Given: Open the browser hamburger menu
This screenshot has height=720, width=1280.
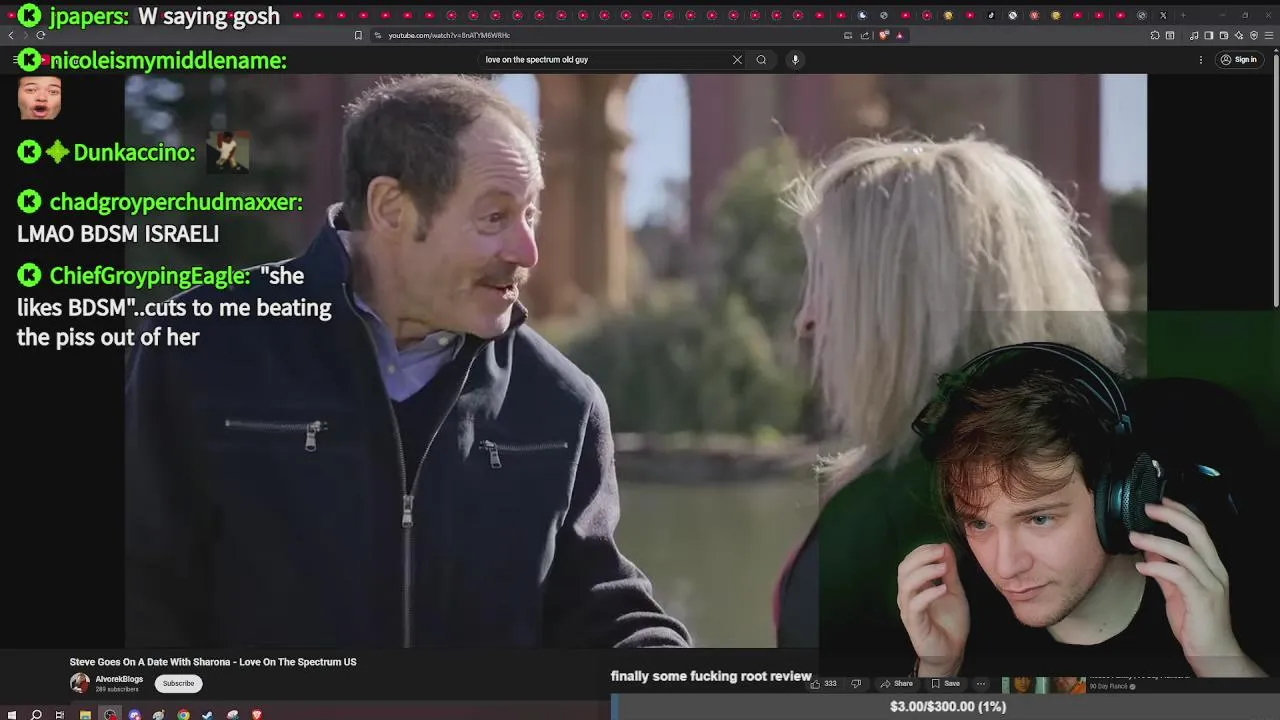Looking at the screenshot, I should tap(1269, 35).
